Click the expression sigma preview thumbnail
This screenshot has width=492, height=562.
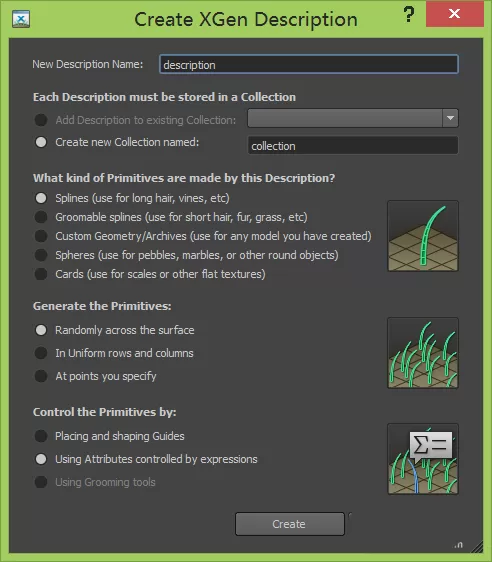[423, 459]
